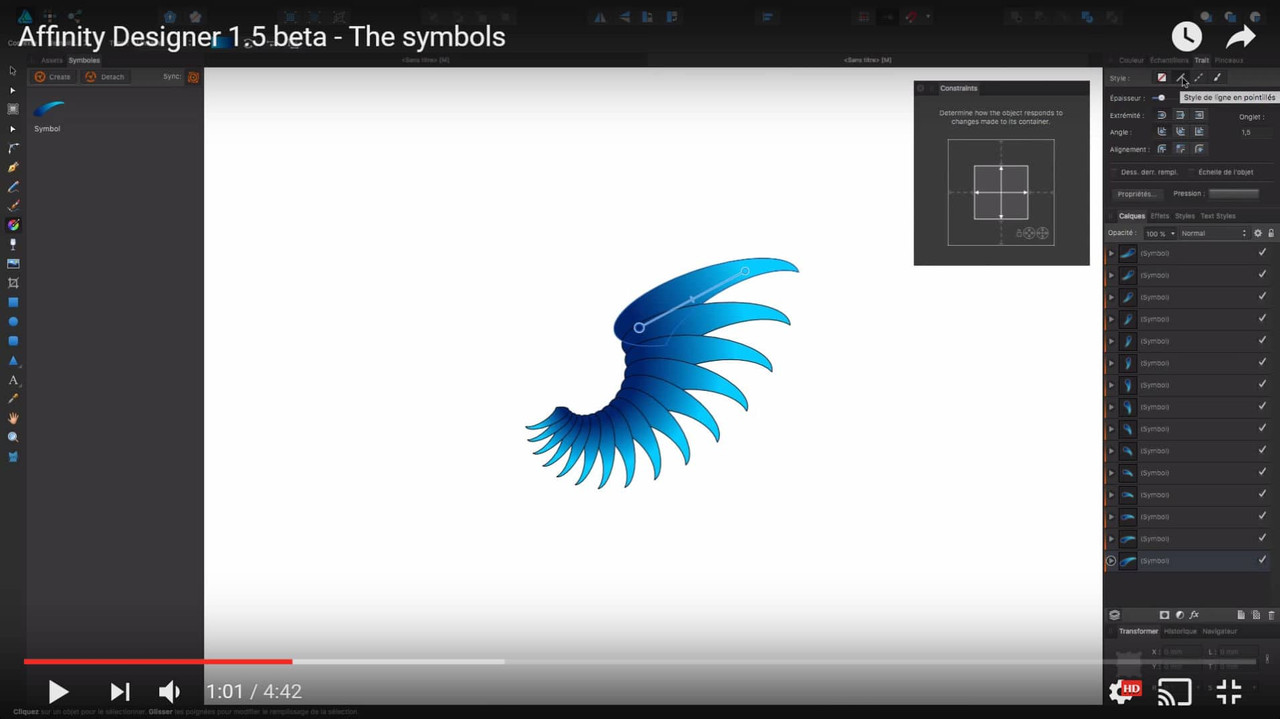Click the YouTube Share arrow
Image resolution: width=1280 pixels, height=719 pixels.
(x=1241, y=37)
